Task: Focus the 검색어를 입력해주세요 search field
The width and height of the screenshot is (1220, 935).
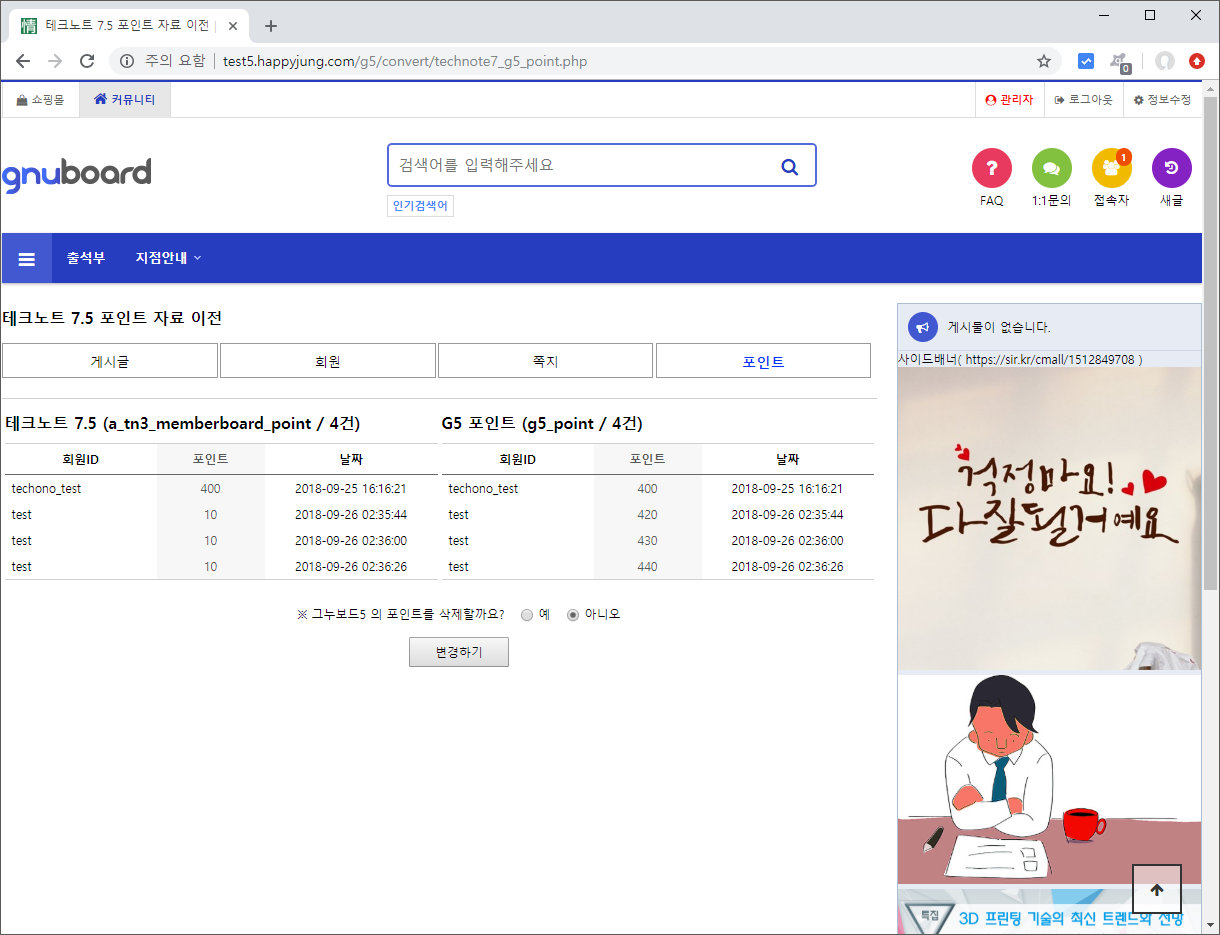Action: (580, 166)
